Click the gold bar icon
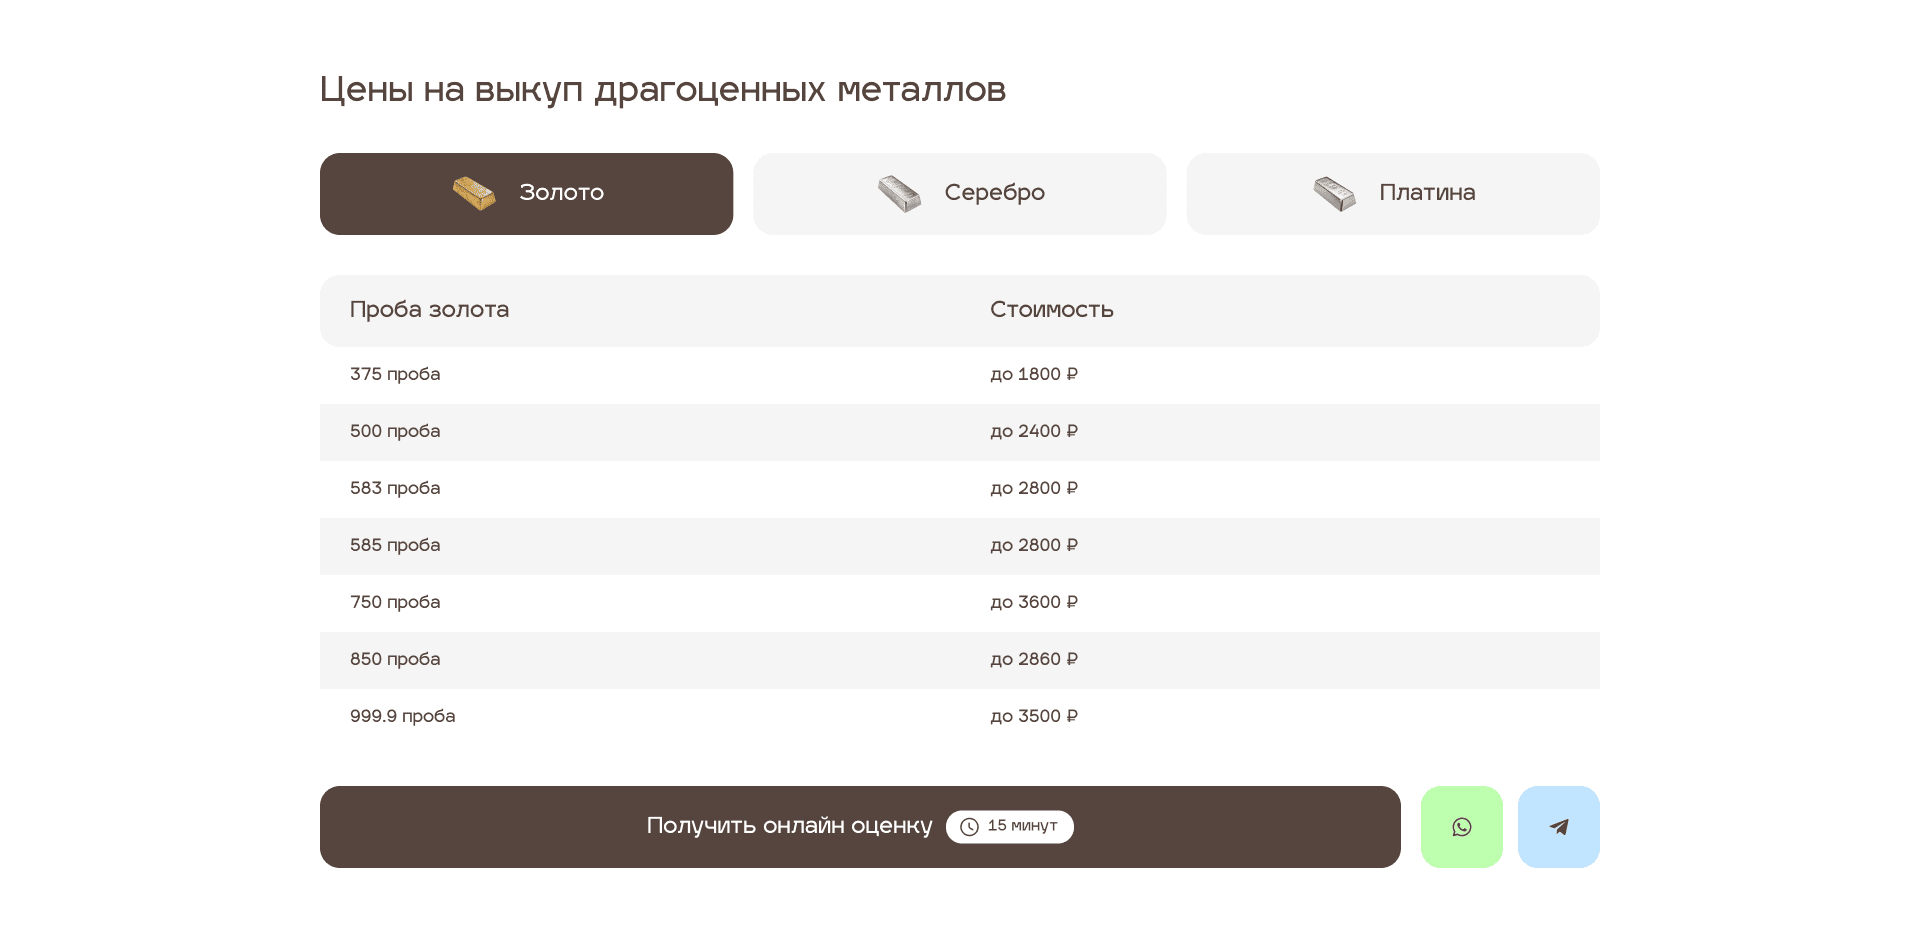The height and width of the screenshot is (950, 1920). (x=474, y=193)
